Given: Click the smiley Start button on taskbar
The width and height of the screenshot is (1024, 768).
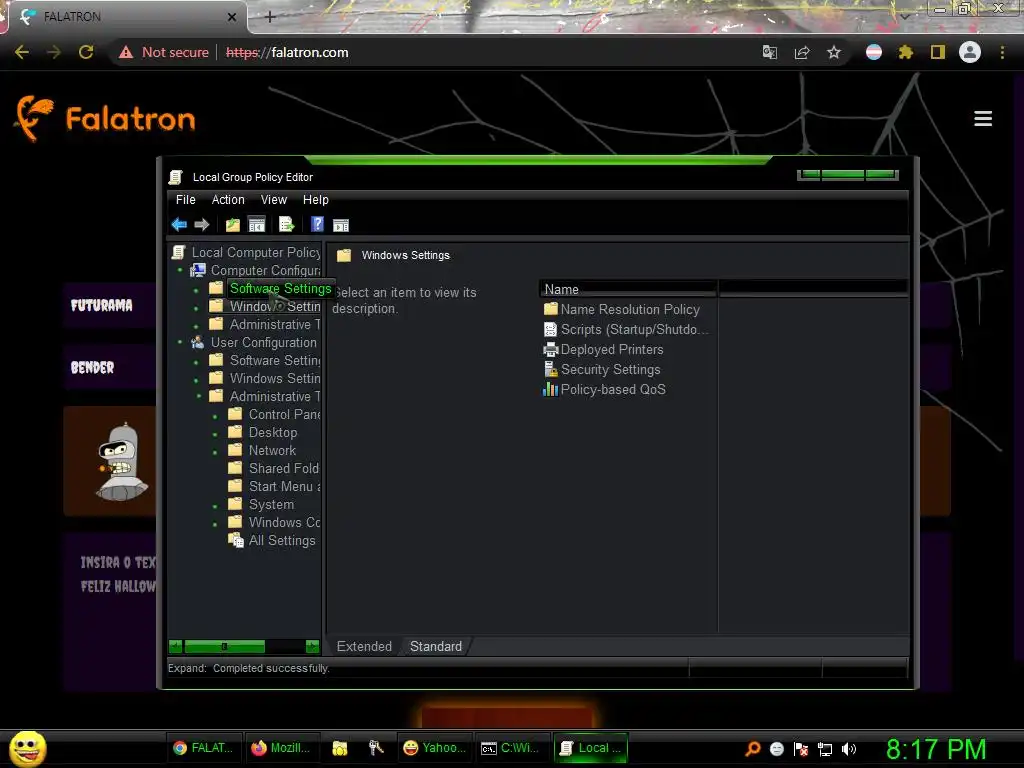Looking at the screenshot, I should point(27,748).
